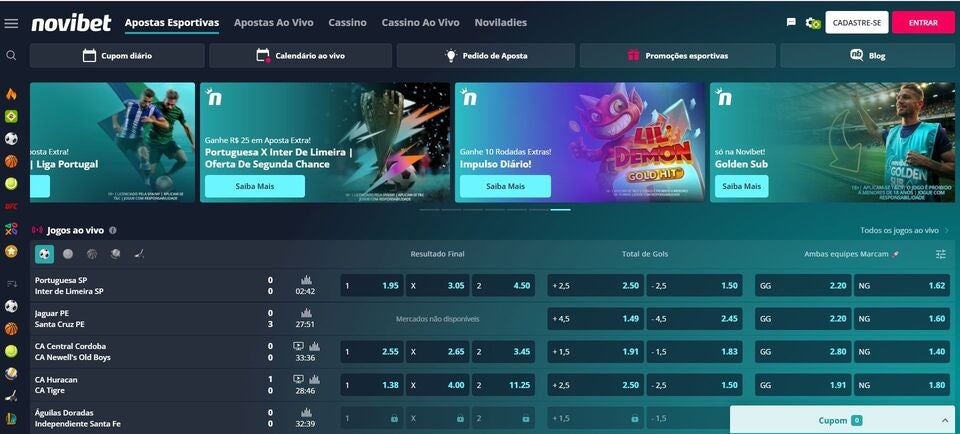Open the Cassino tab

click(x=347, y=23)
